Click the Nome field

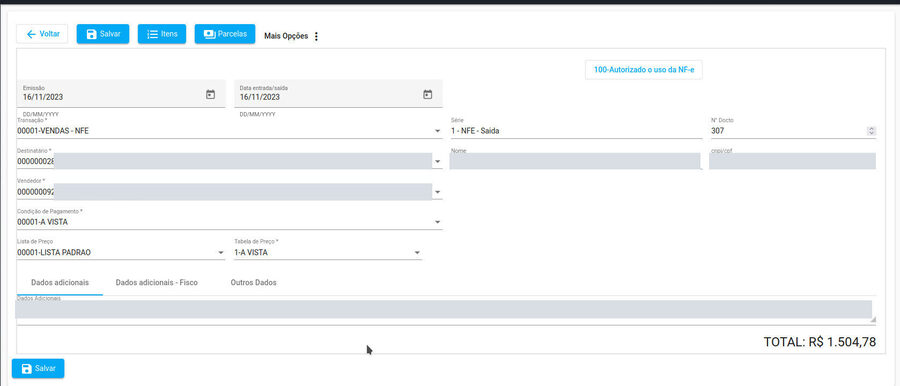pos(575,161)
